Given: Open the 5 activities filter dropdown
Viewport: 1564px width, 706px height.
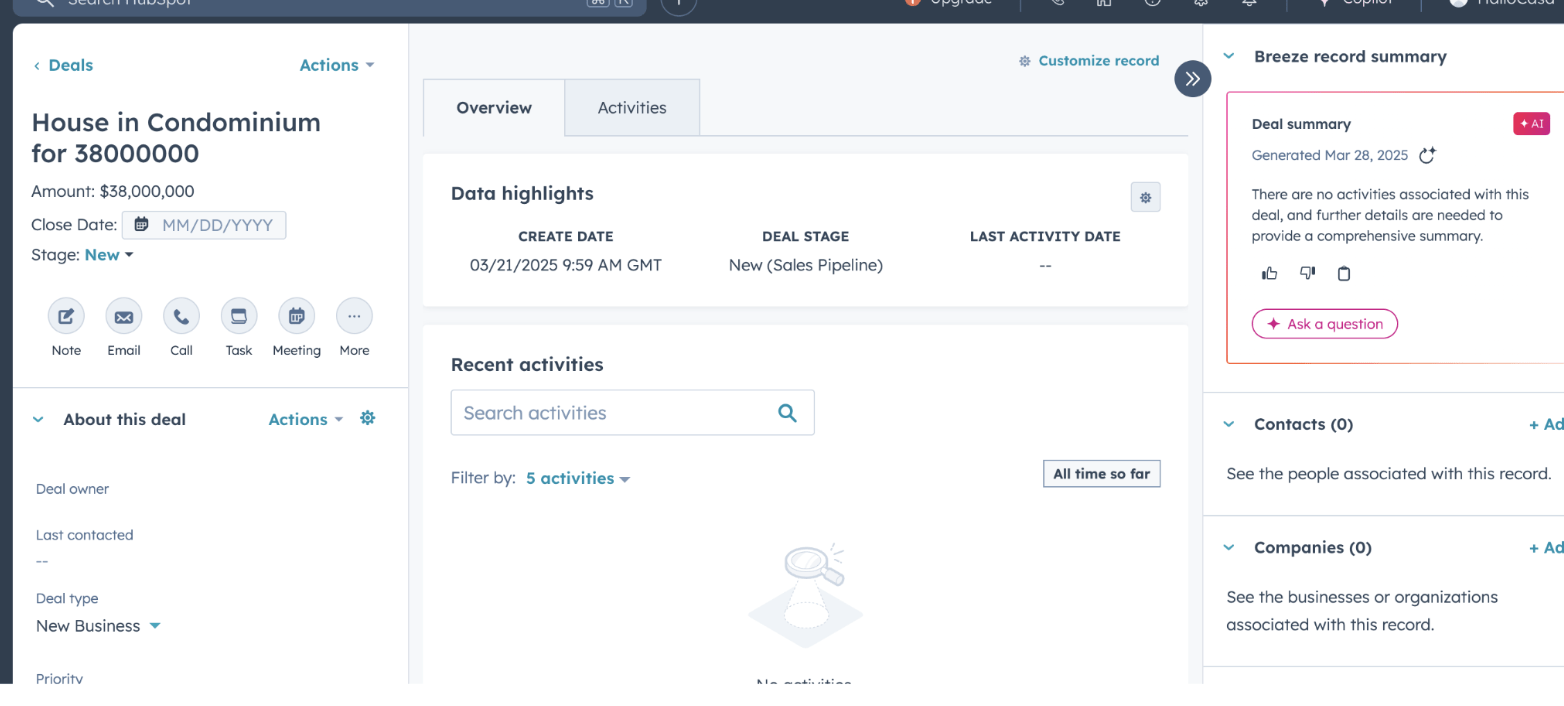Looking at the screenshot, I should click(578, 478).
